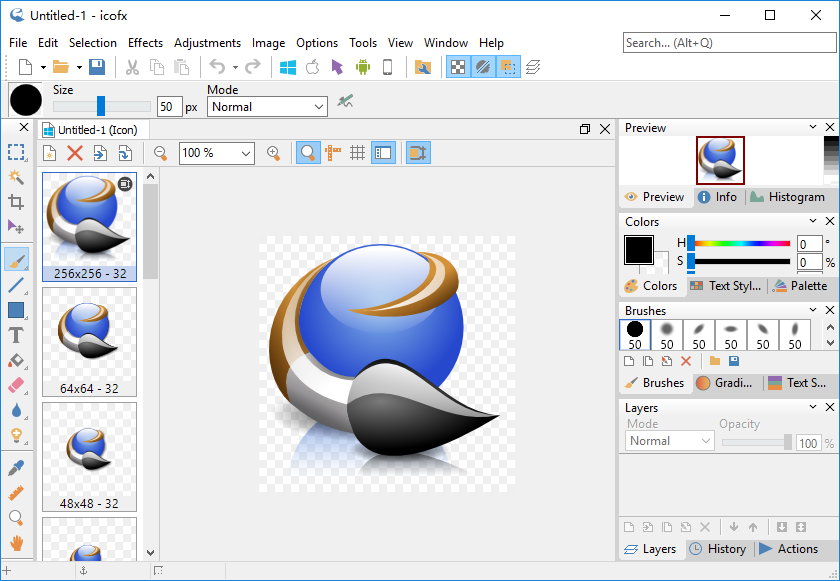The height and width of the screenshot is (581, 840).
Task: Select the Eraser tool
Action: 16,386
